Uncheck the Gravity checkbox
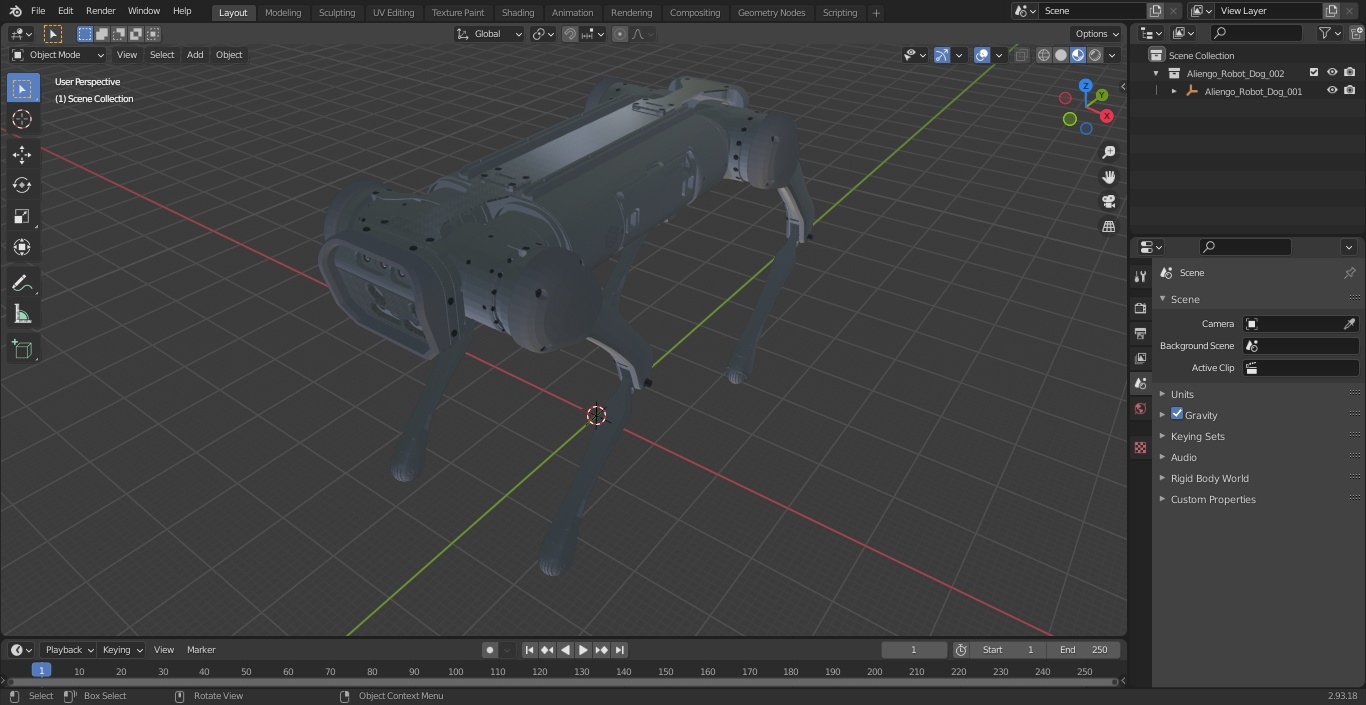Image resolution: width=1366 pixels, height=705 pixels. (1177, 414)
